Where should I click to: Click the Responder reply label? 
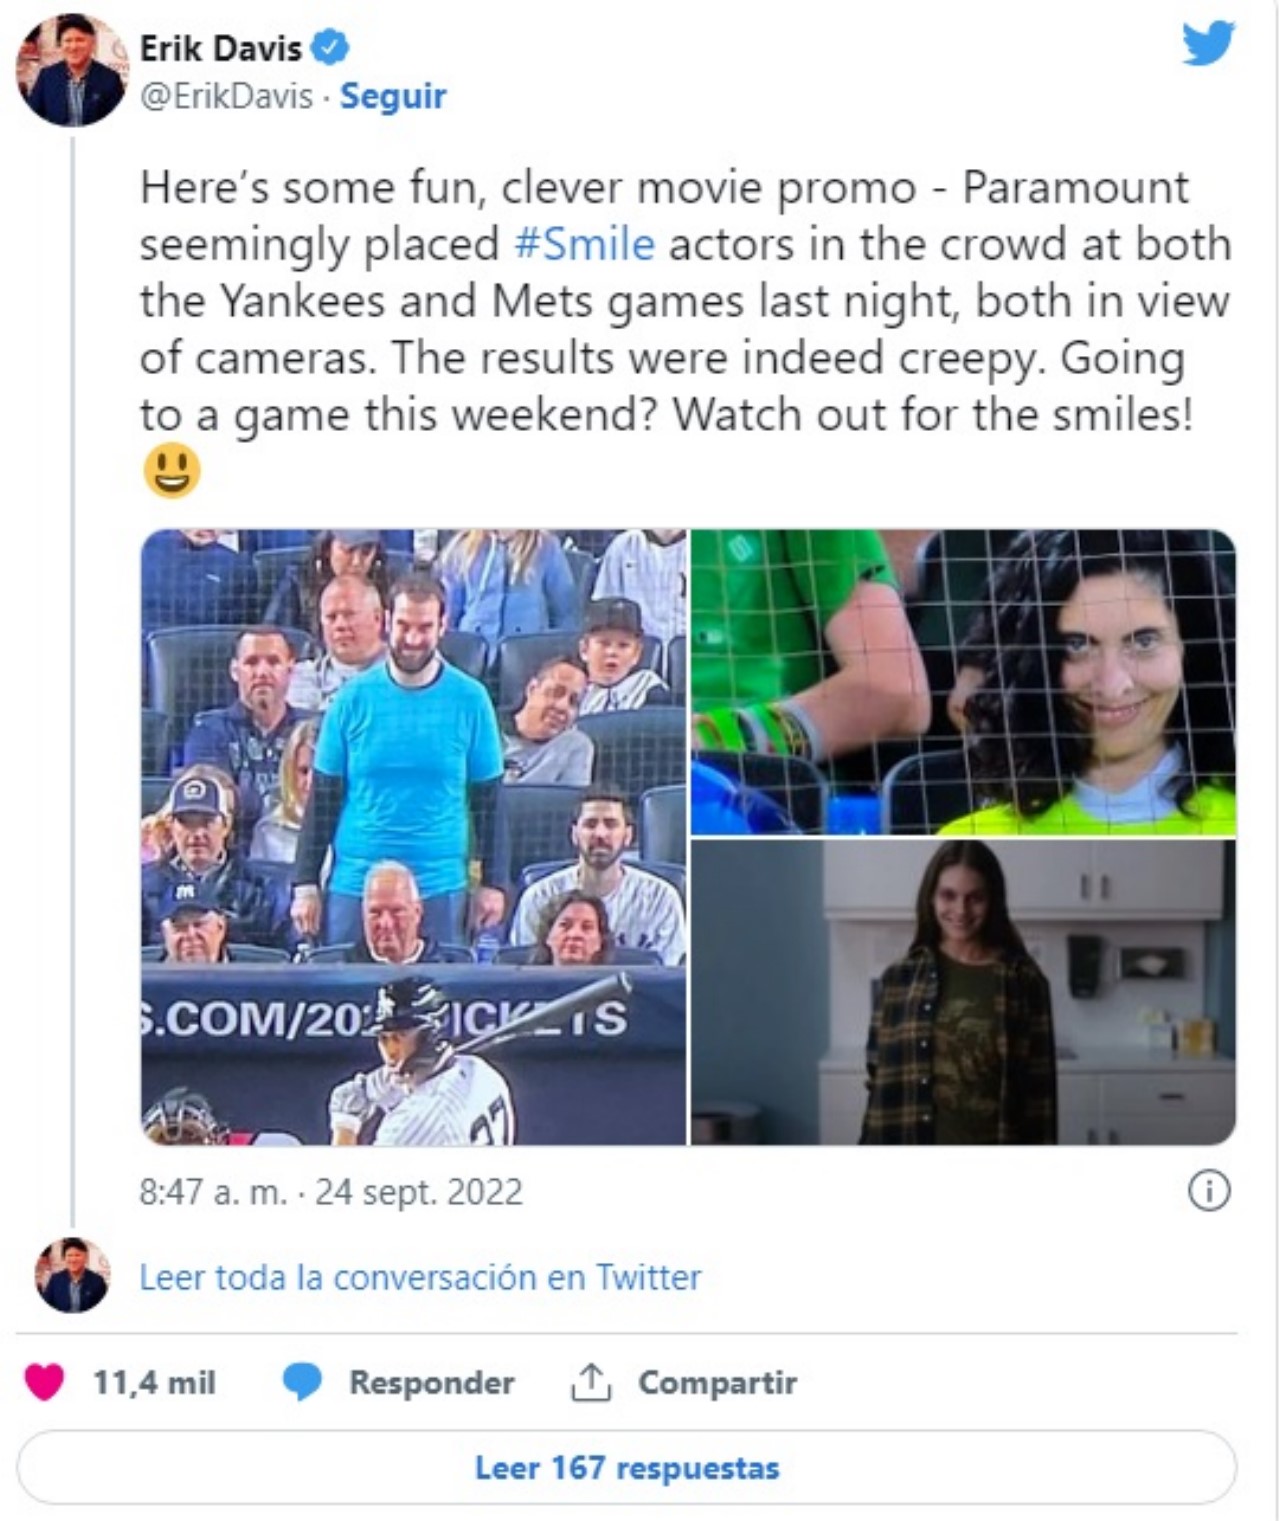431,1382
